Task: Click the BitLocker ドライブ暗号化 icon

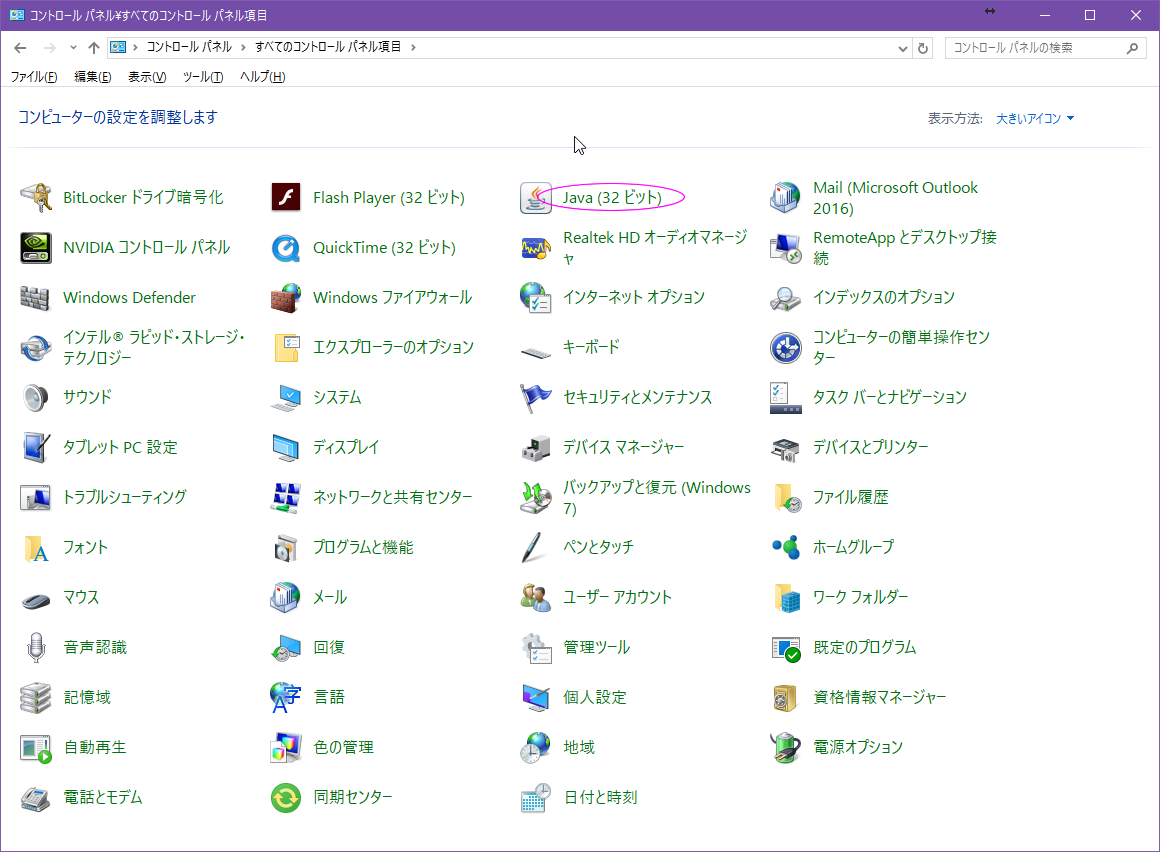Action: tap(36, 198)
